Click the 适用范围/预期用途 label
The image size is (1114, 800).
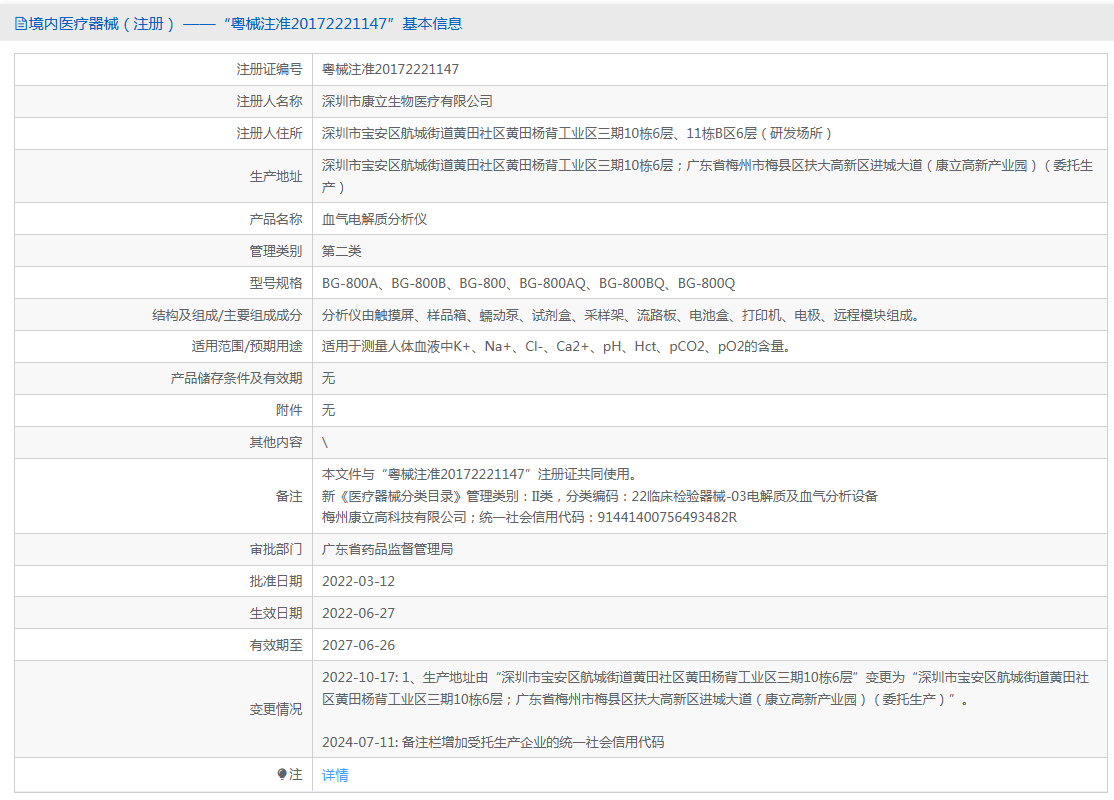[247, 347]
